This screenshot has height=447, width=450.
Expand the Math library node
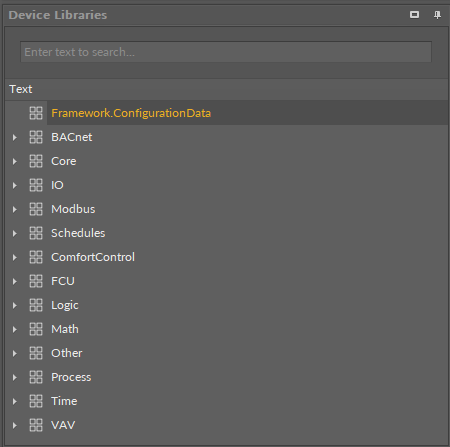[15, 329]
